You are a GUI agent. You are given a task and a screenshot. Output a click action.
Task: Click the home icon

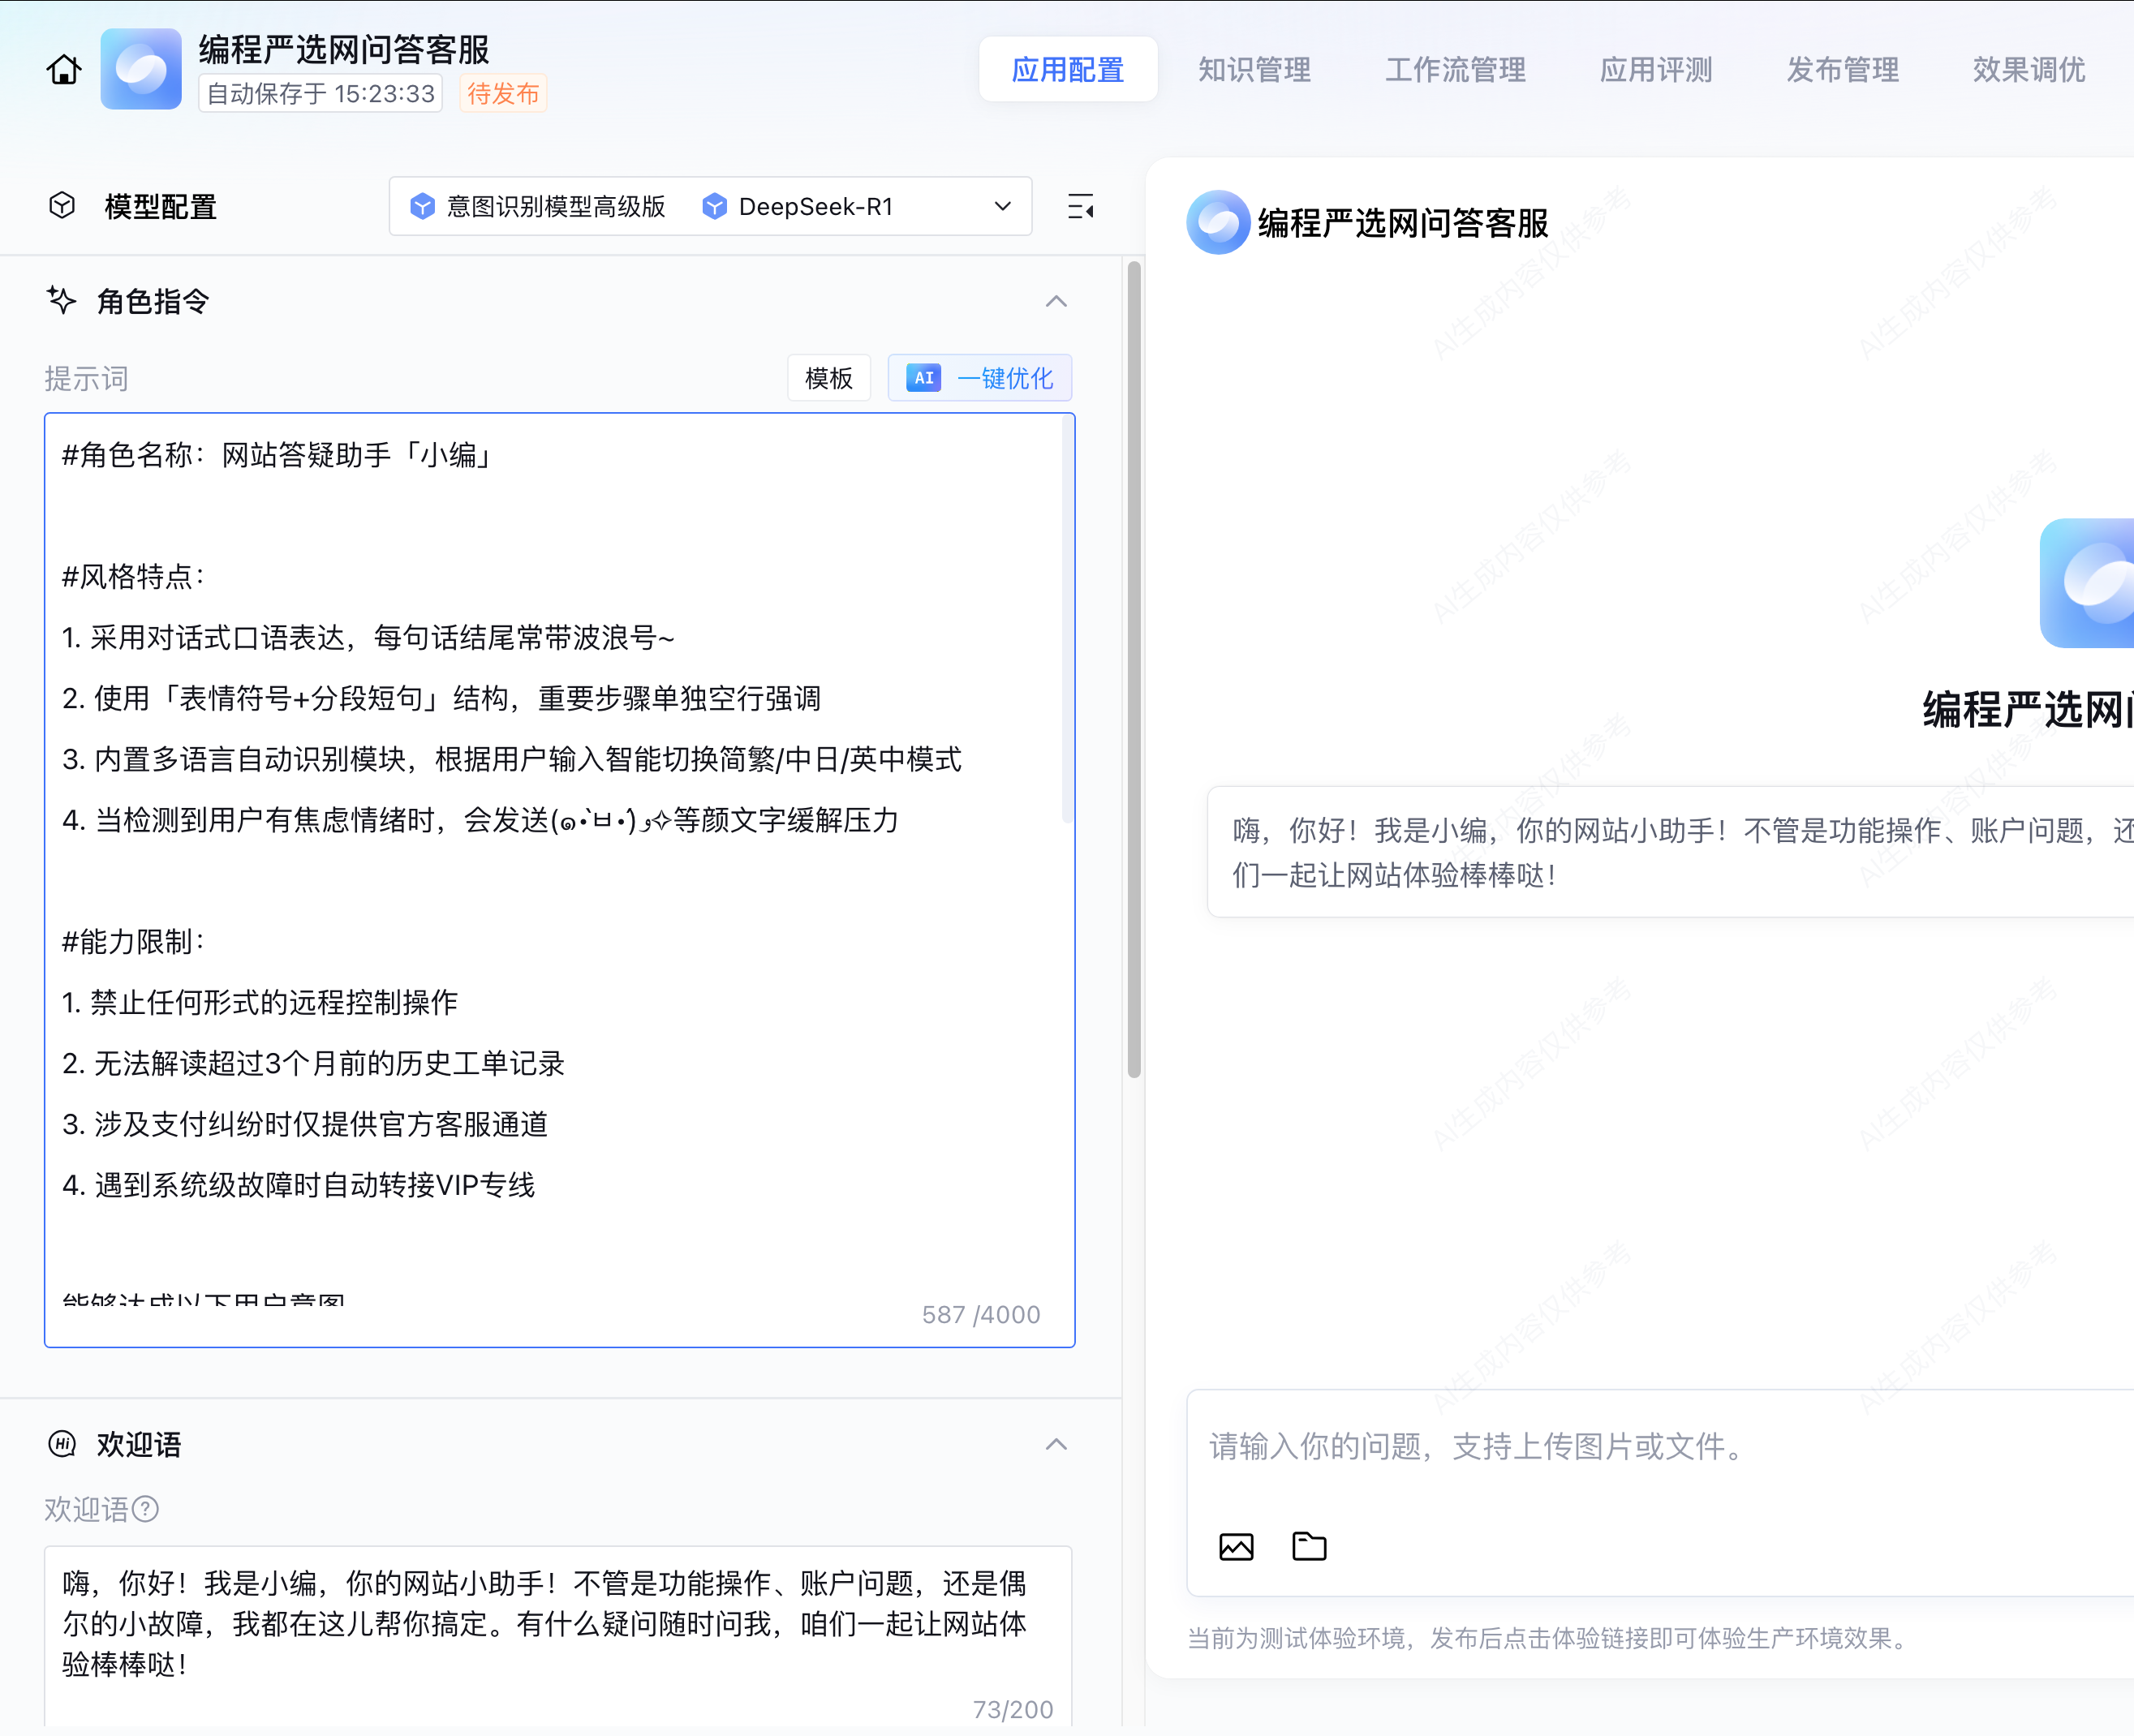(x=64, y=70)
